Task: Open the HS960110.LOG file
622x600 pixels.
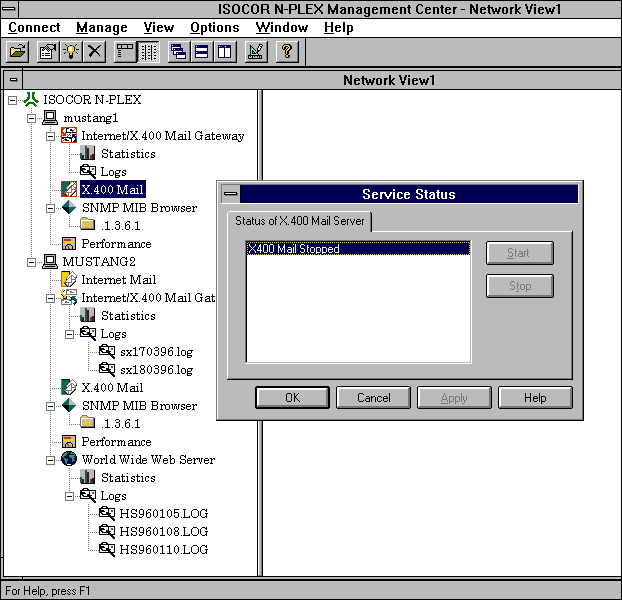Action: 163,549
